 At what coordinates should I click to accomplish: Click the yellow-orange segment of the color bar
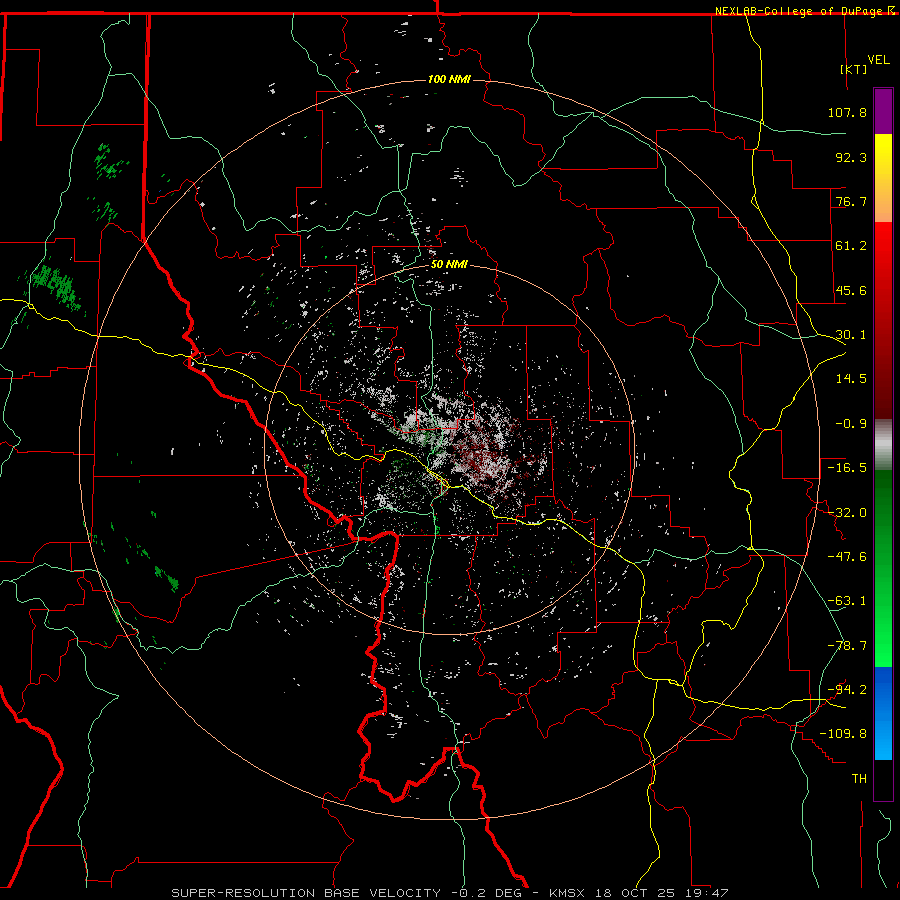tap(883, 178)
